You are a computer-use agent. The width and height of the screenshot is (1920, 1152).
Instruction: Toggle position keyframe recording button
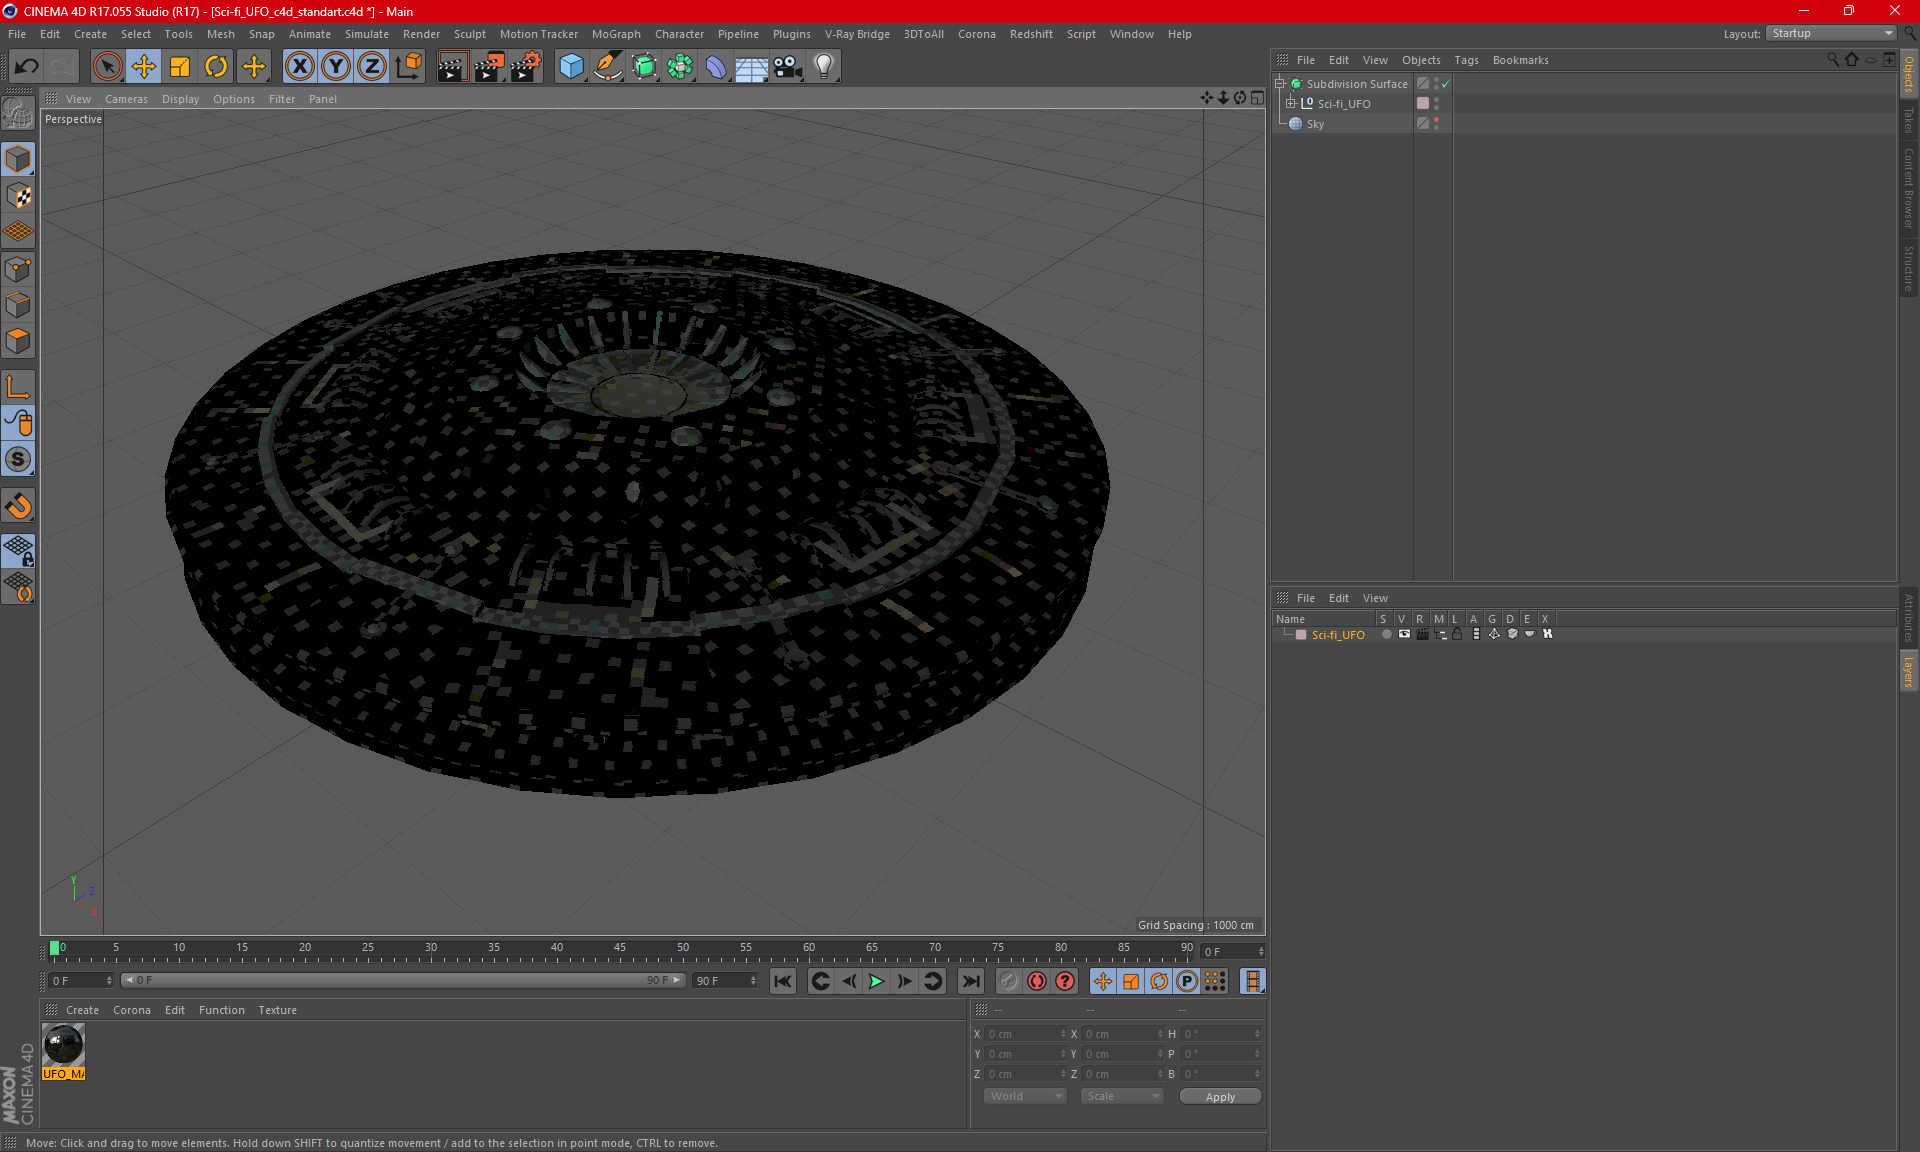point(1103,981)
